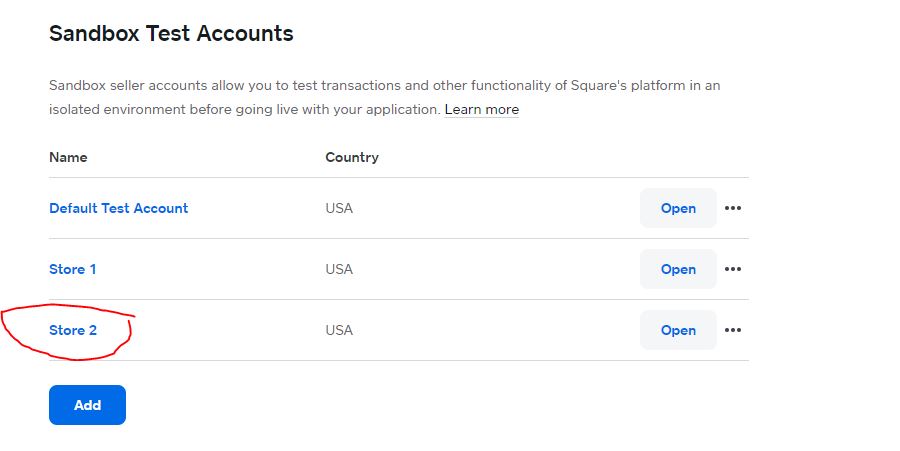The height and width of the screenshot is (451, 900).
Task: Click the Sandbox Test Accounts heading
Action: point(171,33)
